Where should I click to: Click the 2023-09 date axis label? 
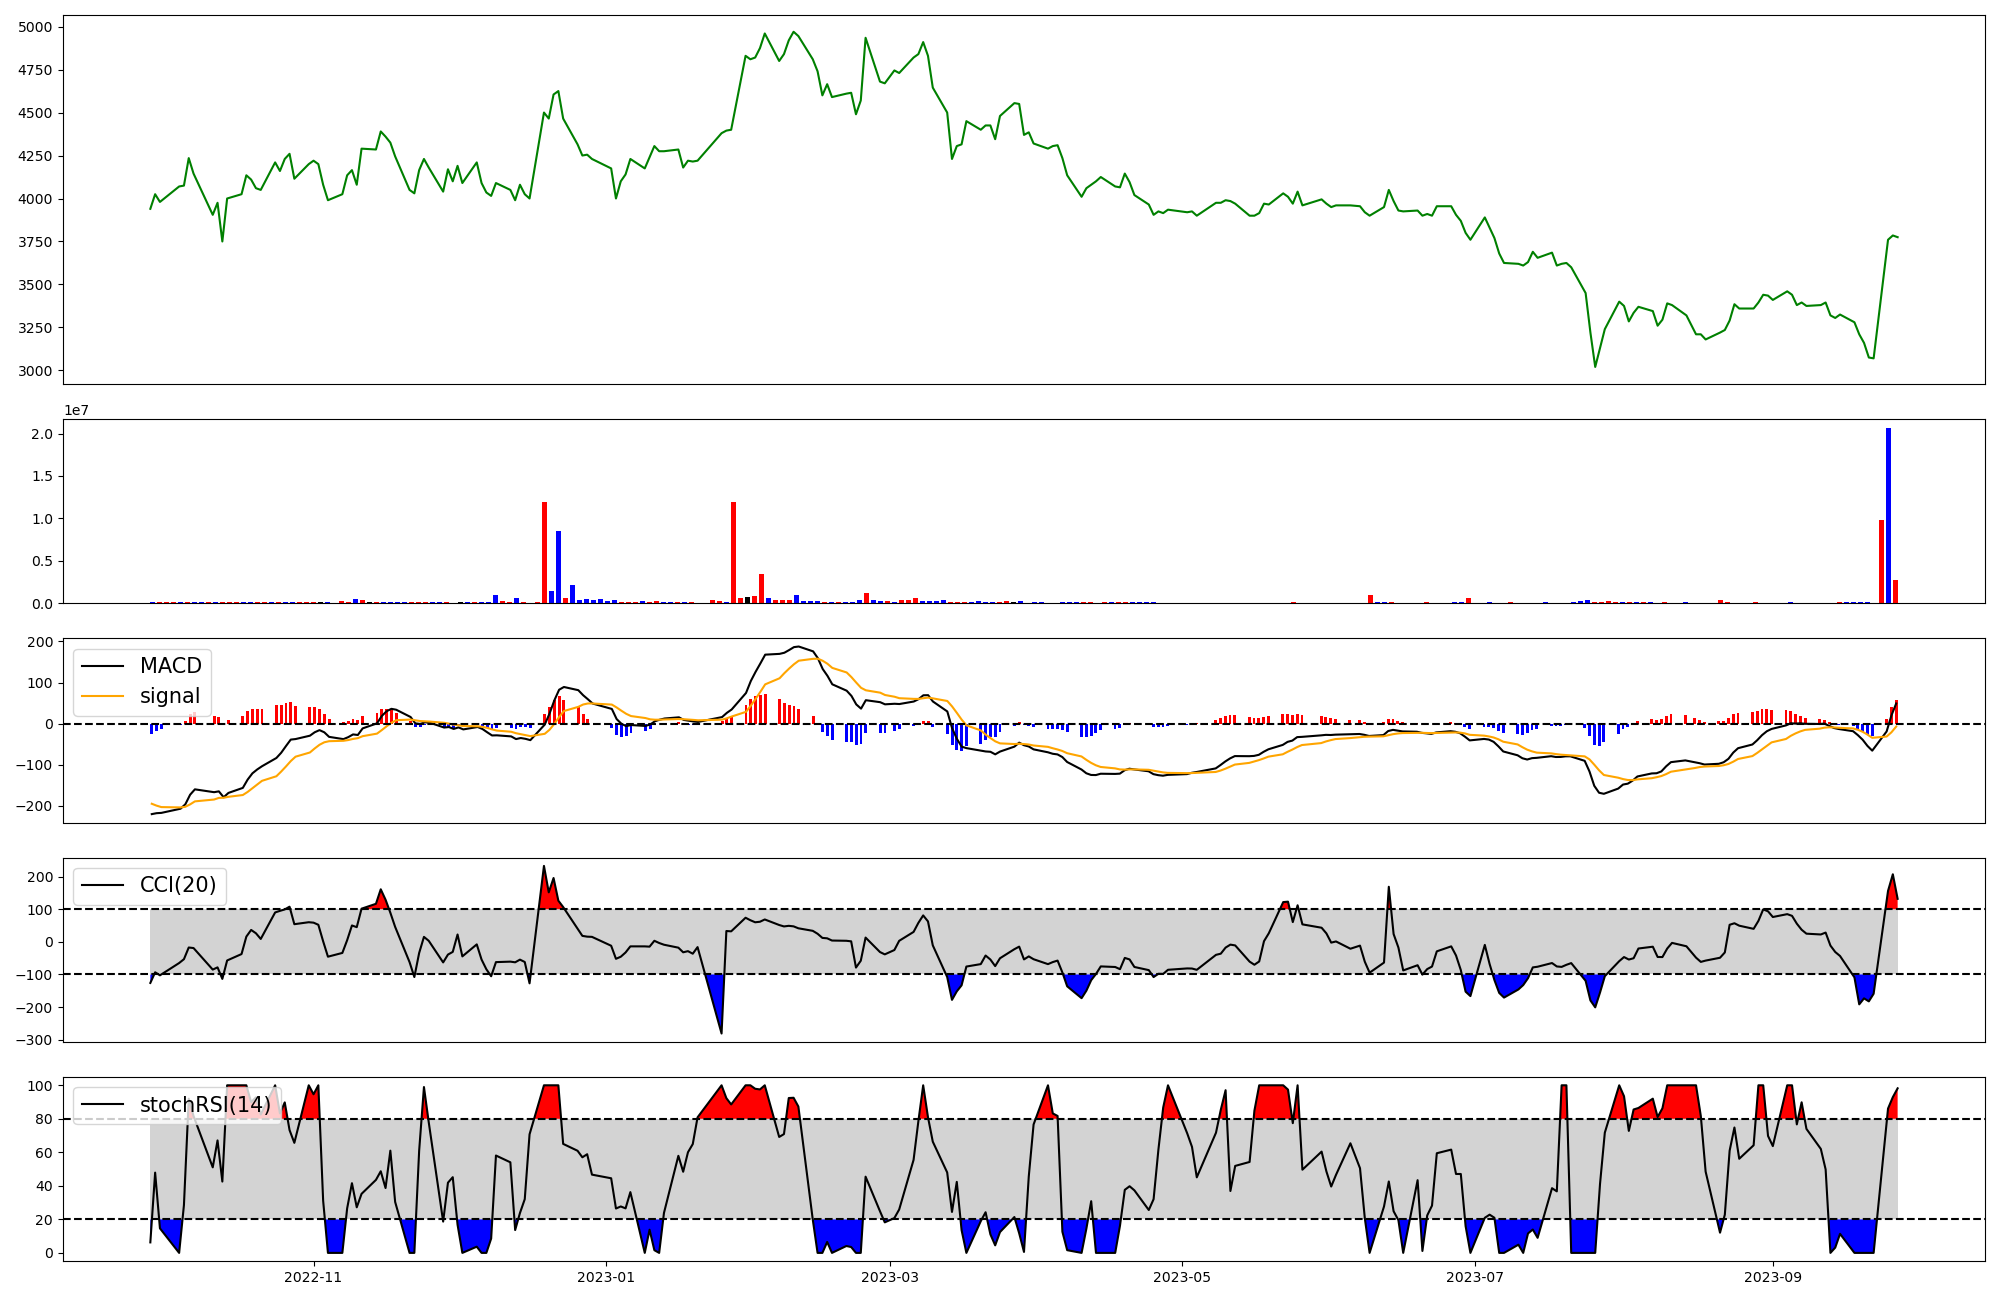[1773, 1277]
